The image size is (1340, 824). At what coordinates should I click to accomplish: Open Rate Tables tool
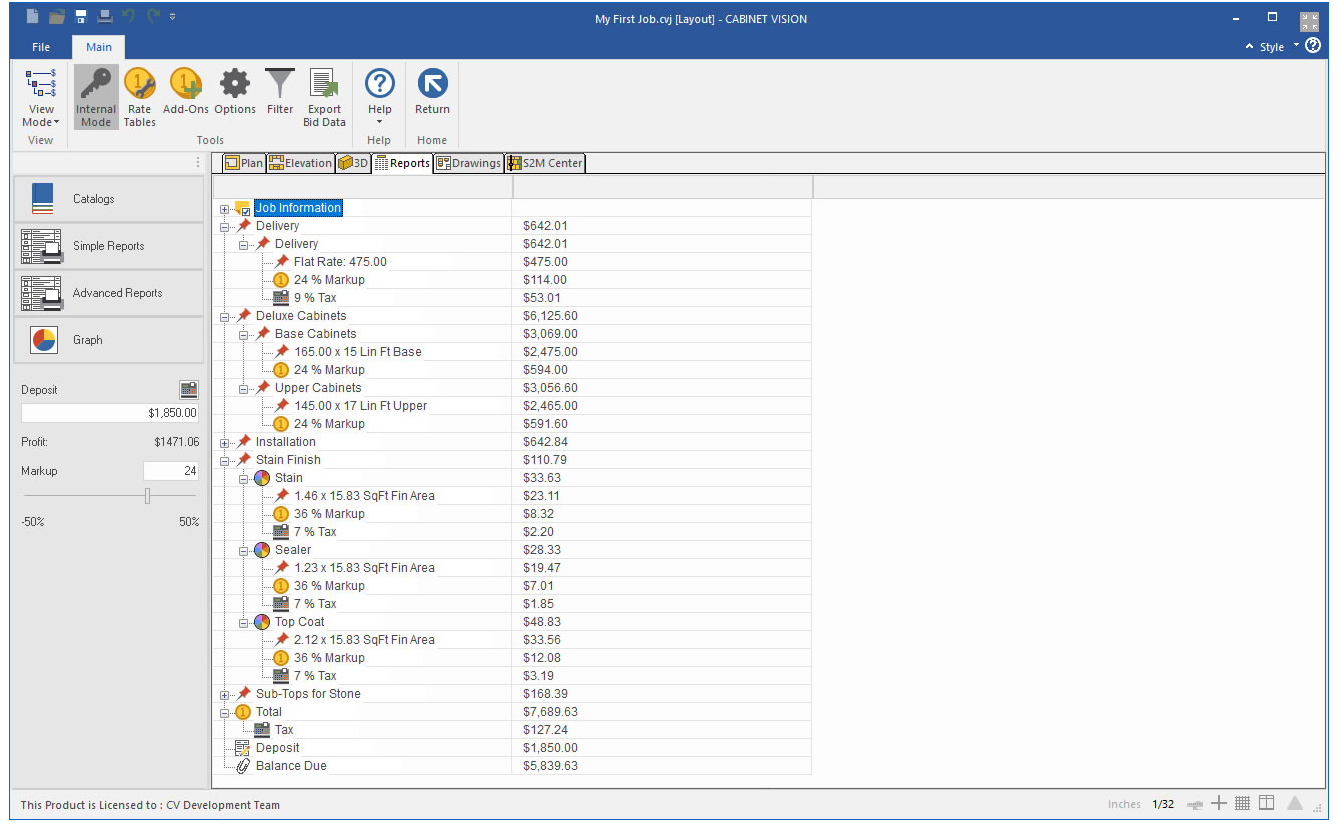[140, 98]
